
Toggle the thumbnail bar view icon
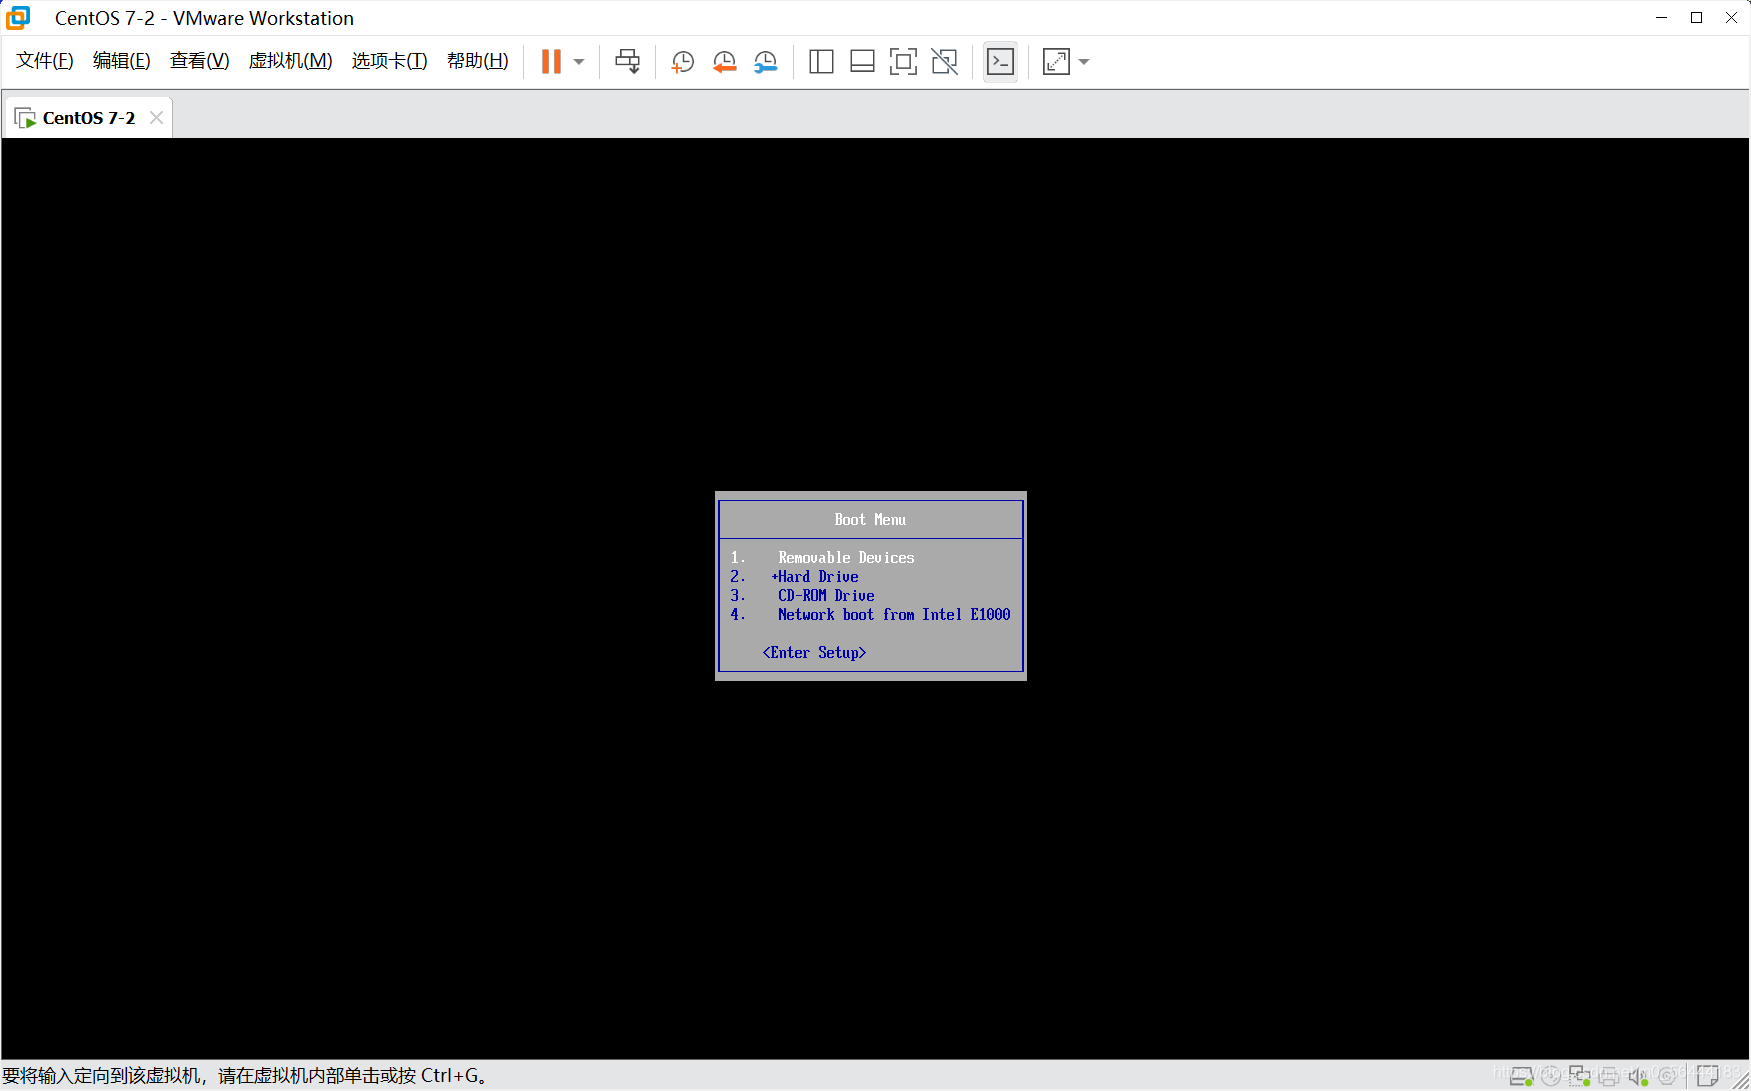[x=862, y=62]
